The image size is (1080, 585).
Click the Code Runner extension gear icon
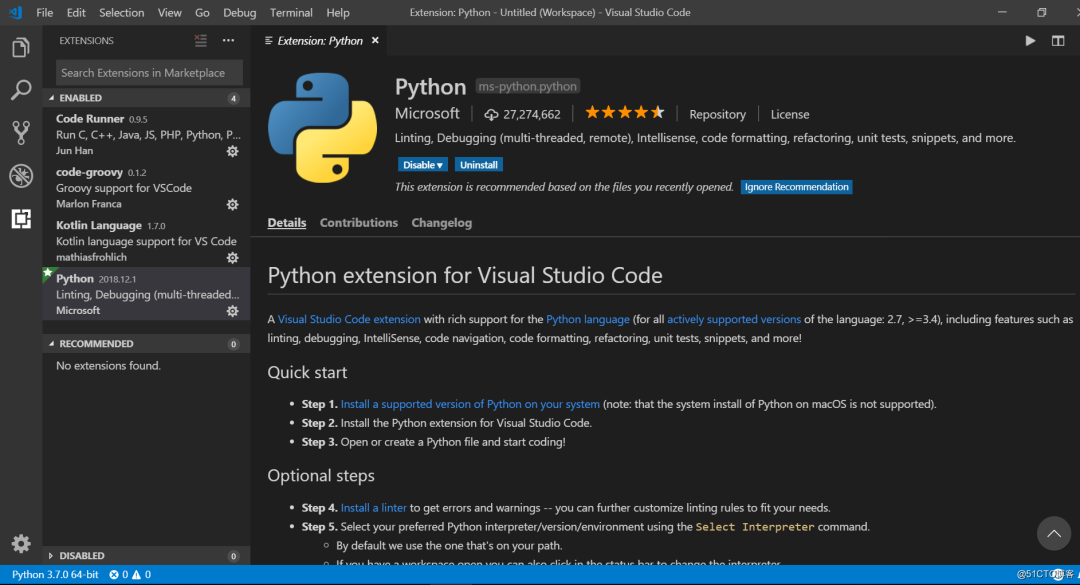232,151
